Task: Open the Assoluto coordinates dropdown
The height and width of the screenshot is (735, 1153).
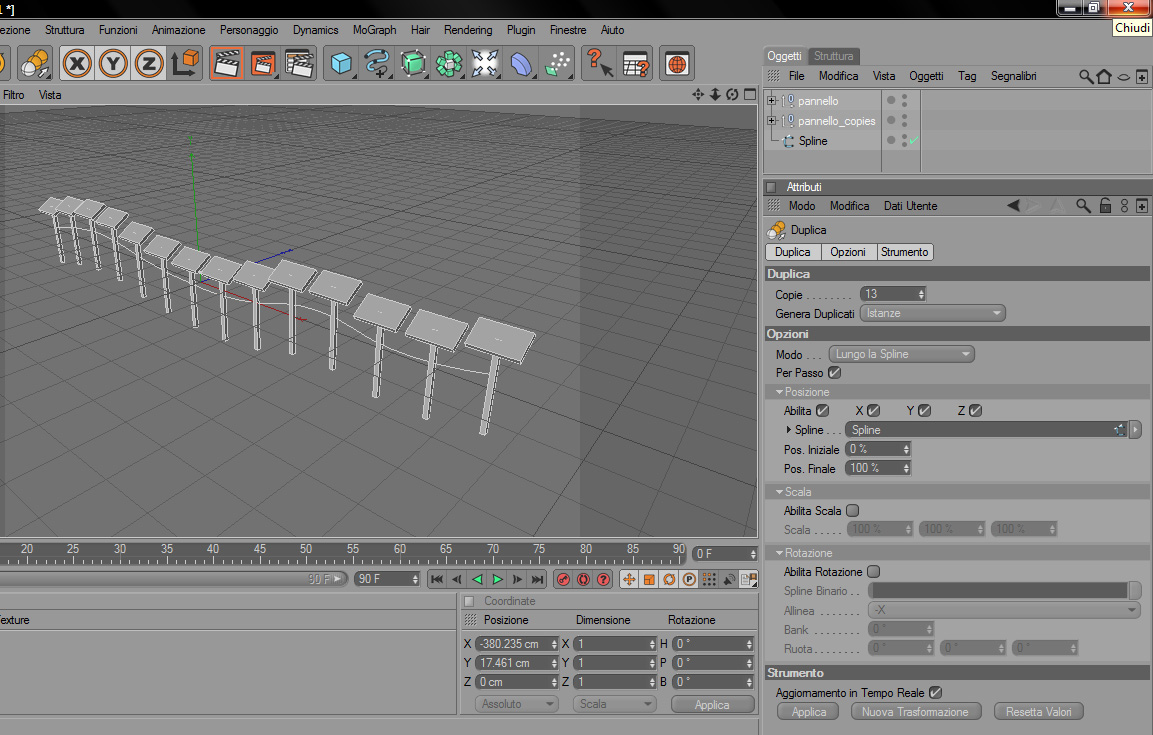Action: coord(516,704)
